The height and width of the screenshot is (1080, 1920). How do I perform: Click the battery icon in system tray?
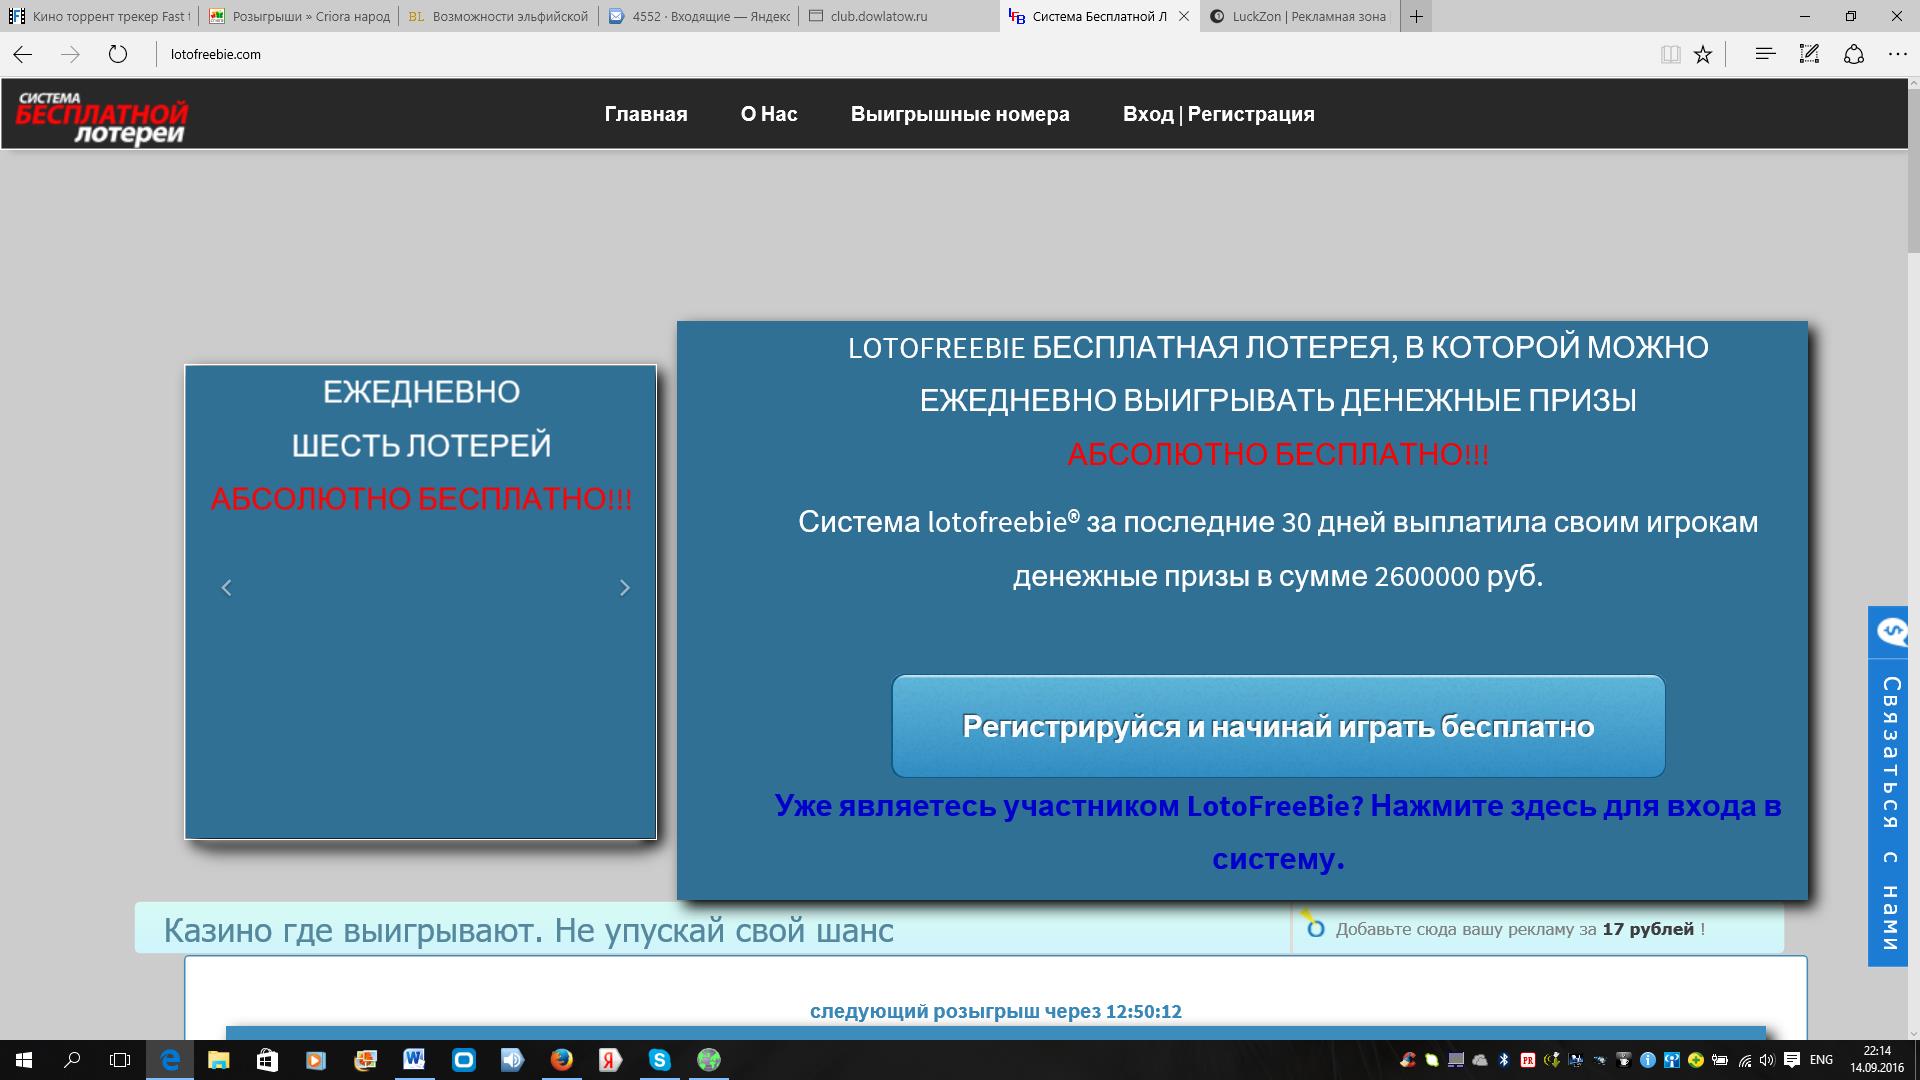click(1720, 1060)
